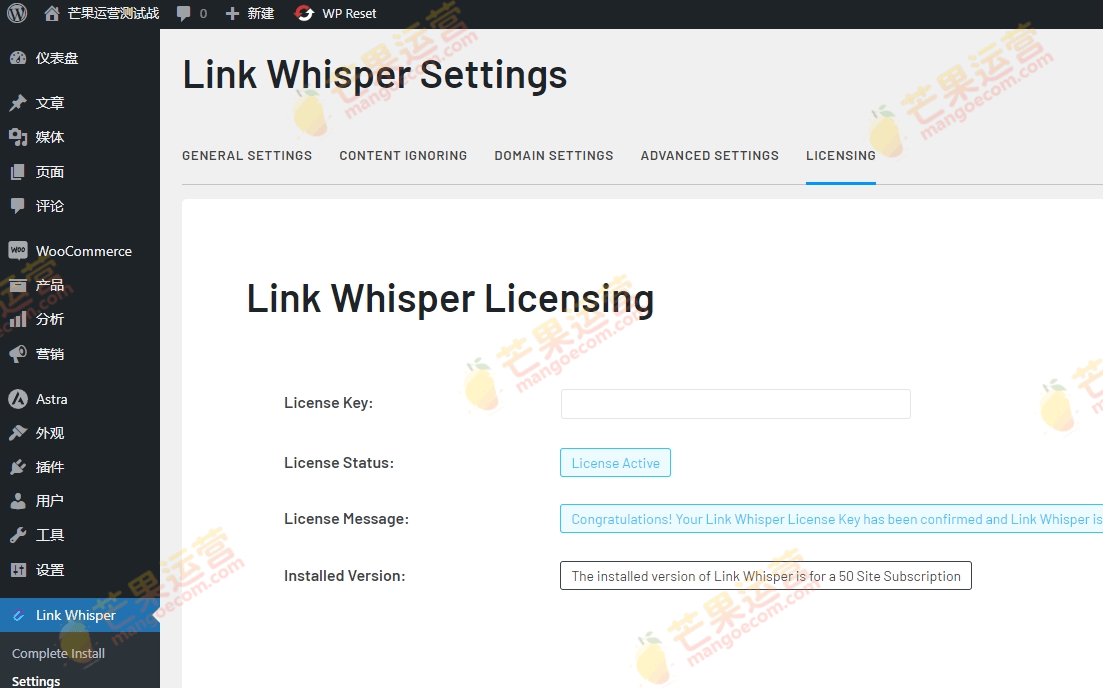This screenshot has height=688, width=1103.
Task: Switch to the Advanced Settings tab
Action: point(709,155)
